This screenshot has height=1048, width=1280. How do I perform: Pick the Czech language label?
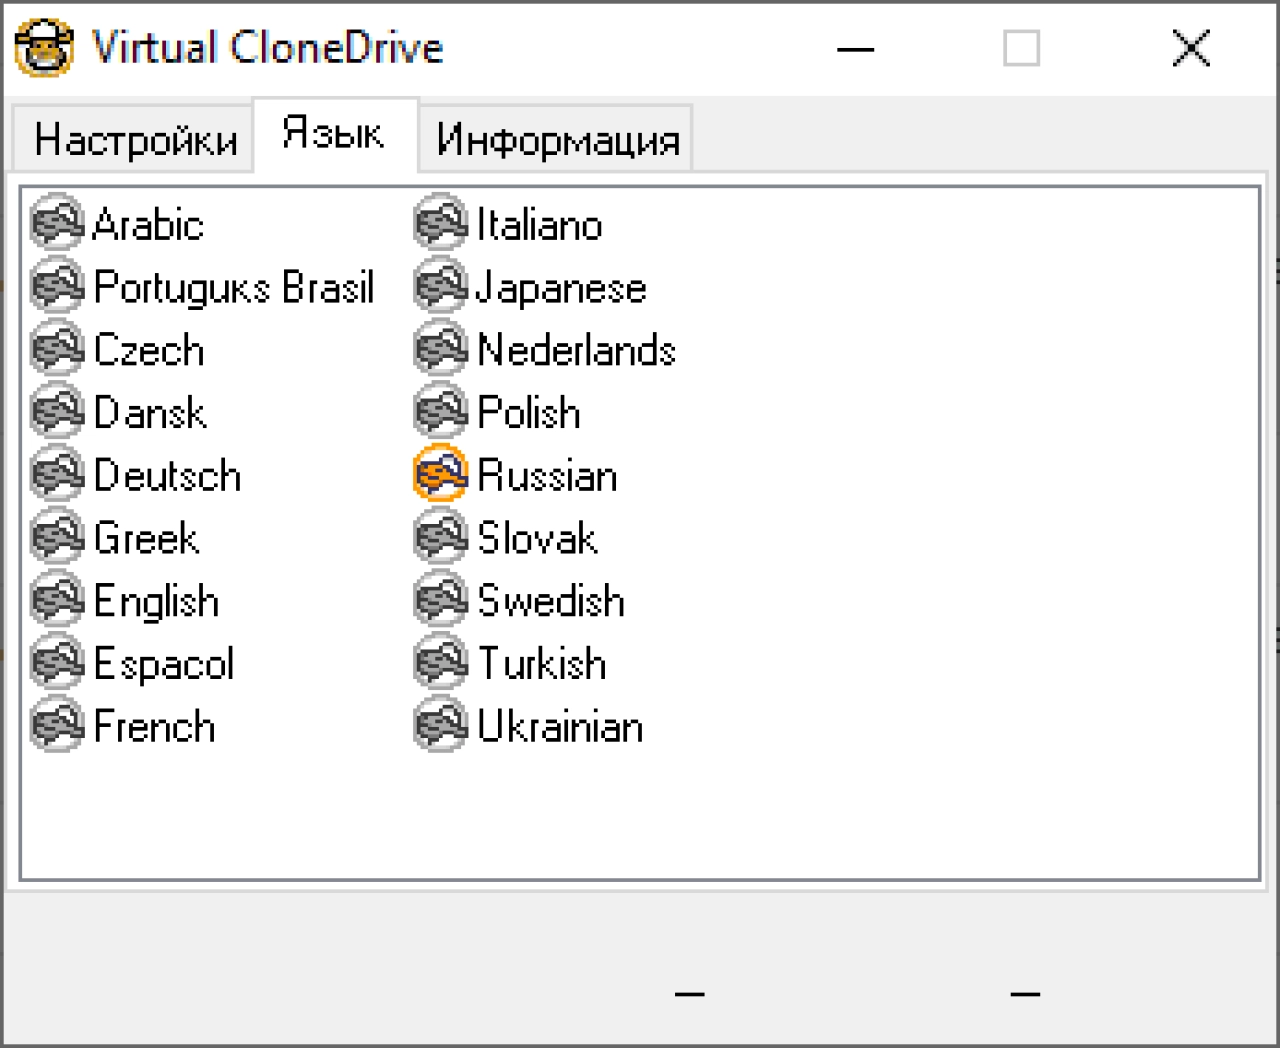pos(149,350)
